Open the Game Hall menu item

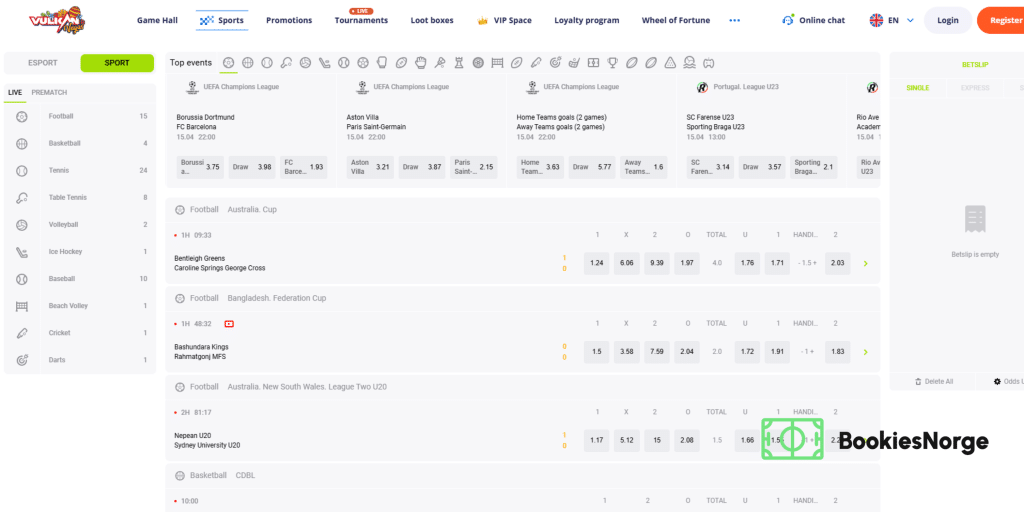click(x=157, y=20)
